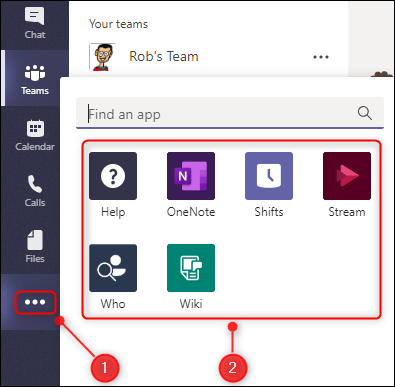Go to Calls in the sidebar
The height and width of the screenshot is (387, 395).
[35, 191]
